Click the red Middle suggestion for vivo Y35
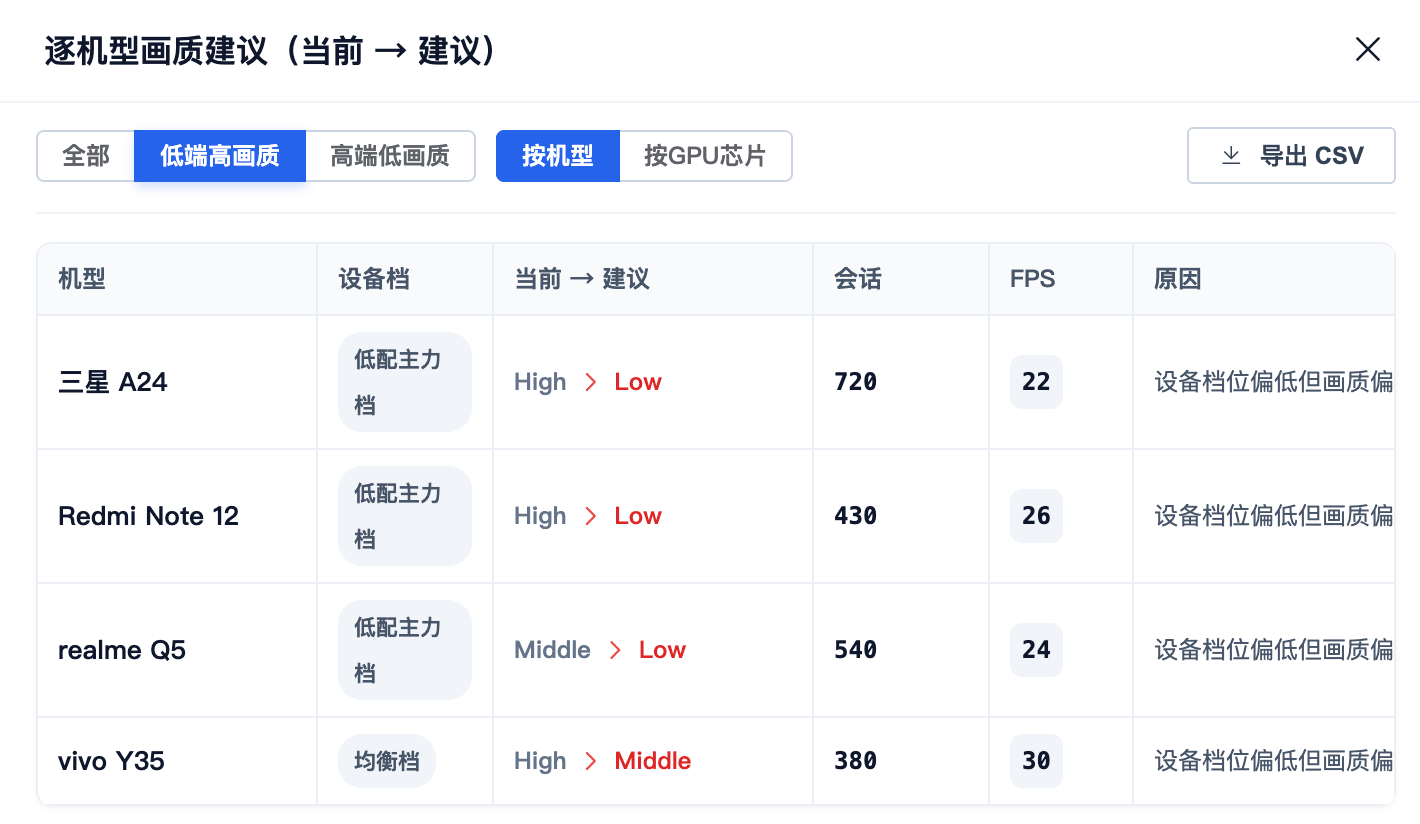This screenshot has height=824, width=1420. click(x=653, y=761)
